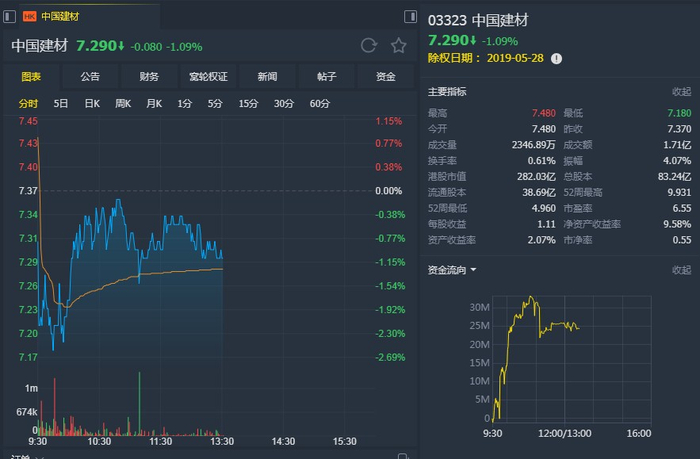Open the 资金流向 dropdown arrow

[473, 270]
